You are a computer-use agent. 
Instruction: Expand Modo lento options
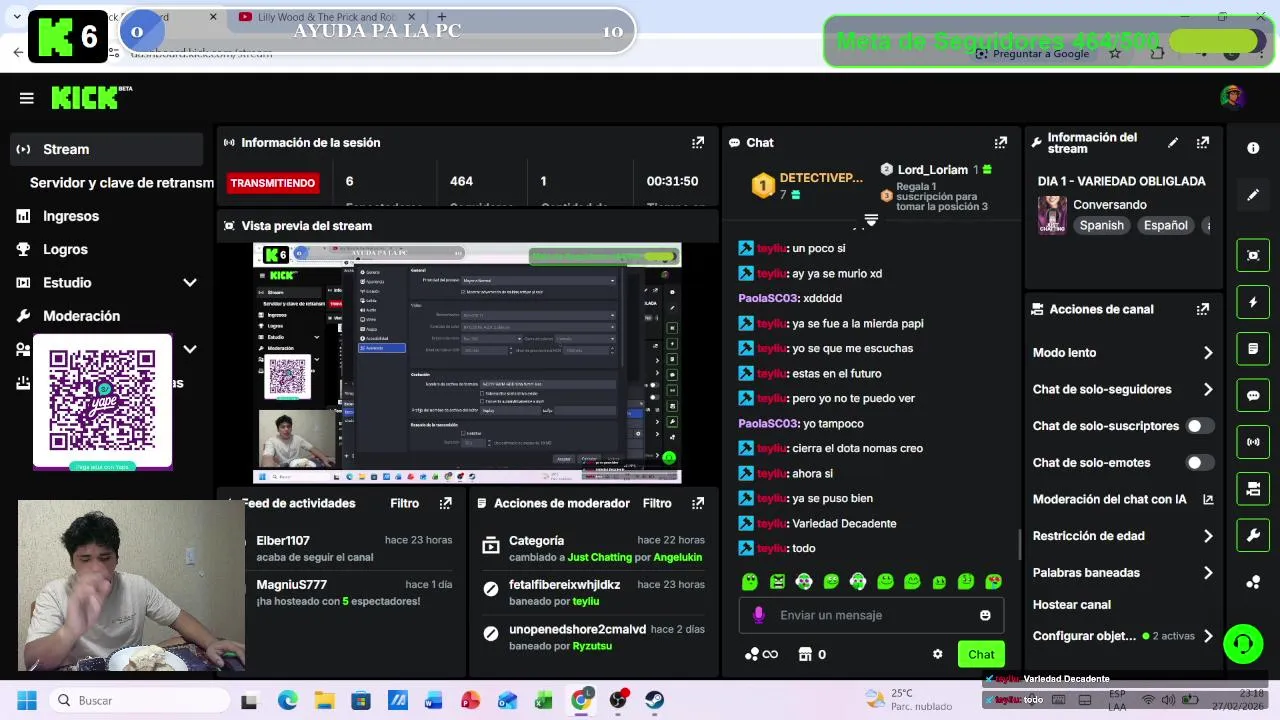point(1208,353)
